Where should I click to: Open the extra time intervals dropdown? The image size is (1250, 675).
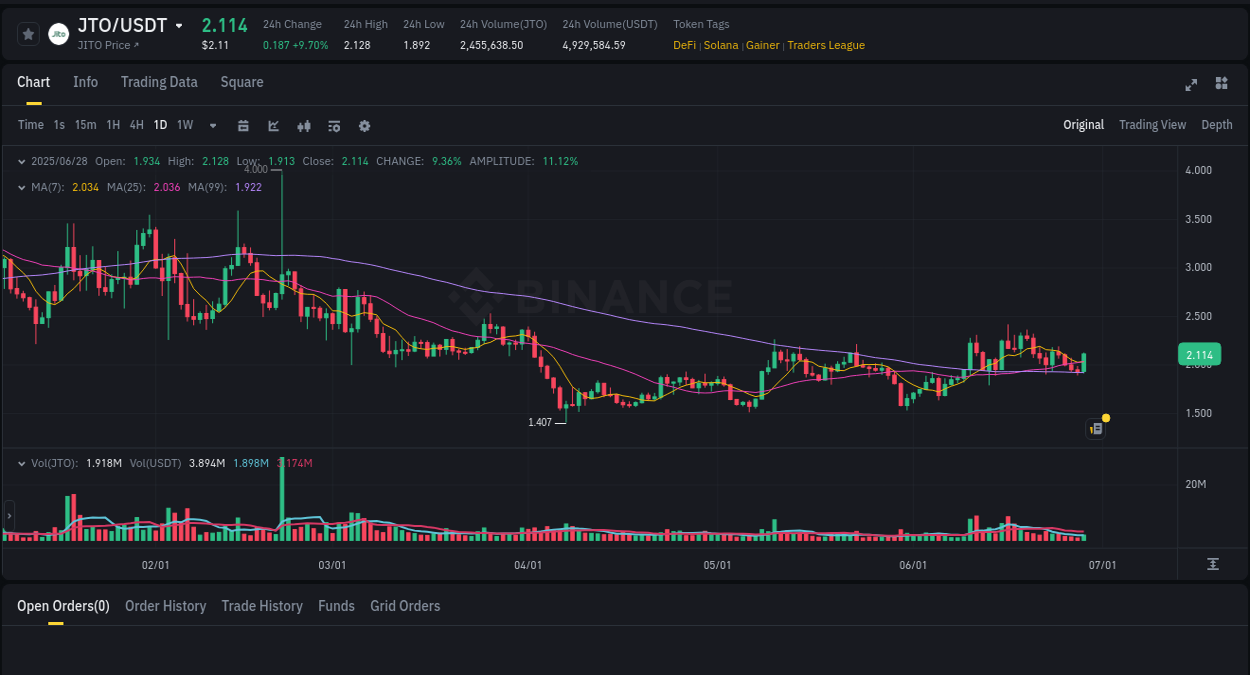tap(211, 125)
